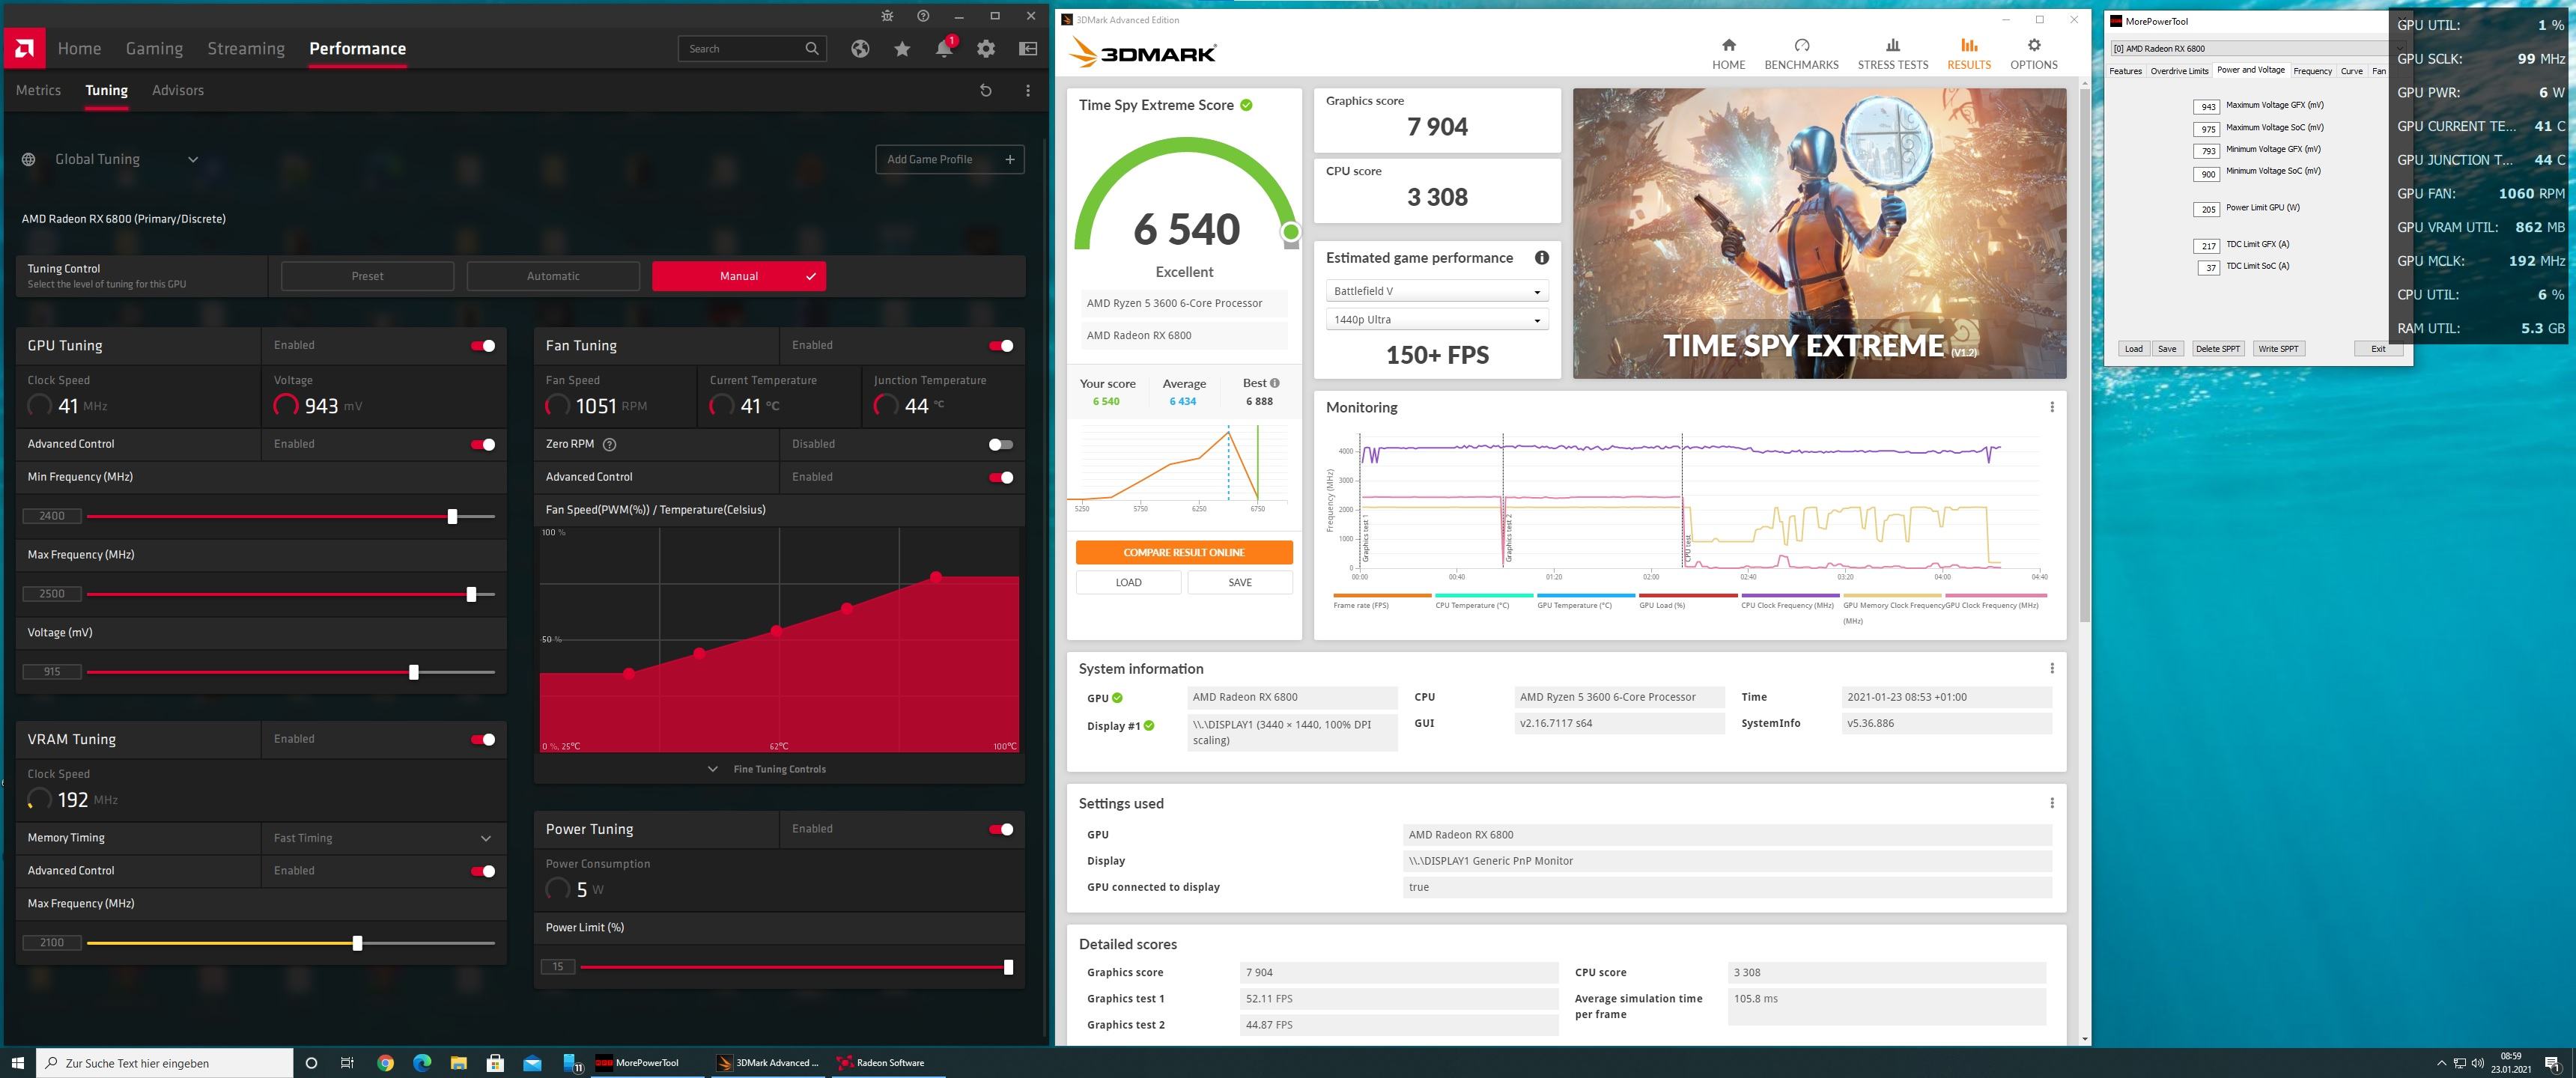The height and width of the screenshot is (1078, 2576).
Task: Toggle VRAM Tuning enabled switch
Action: 483,740
